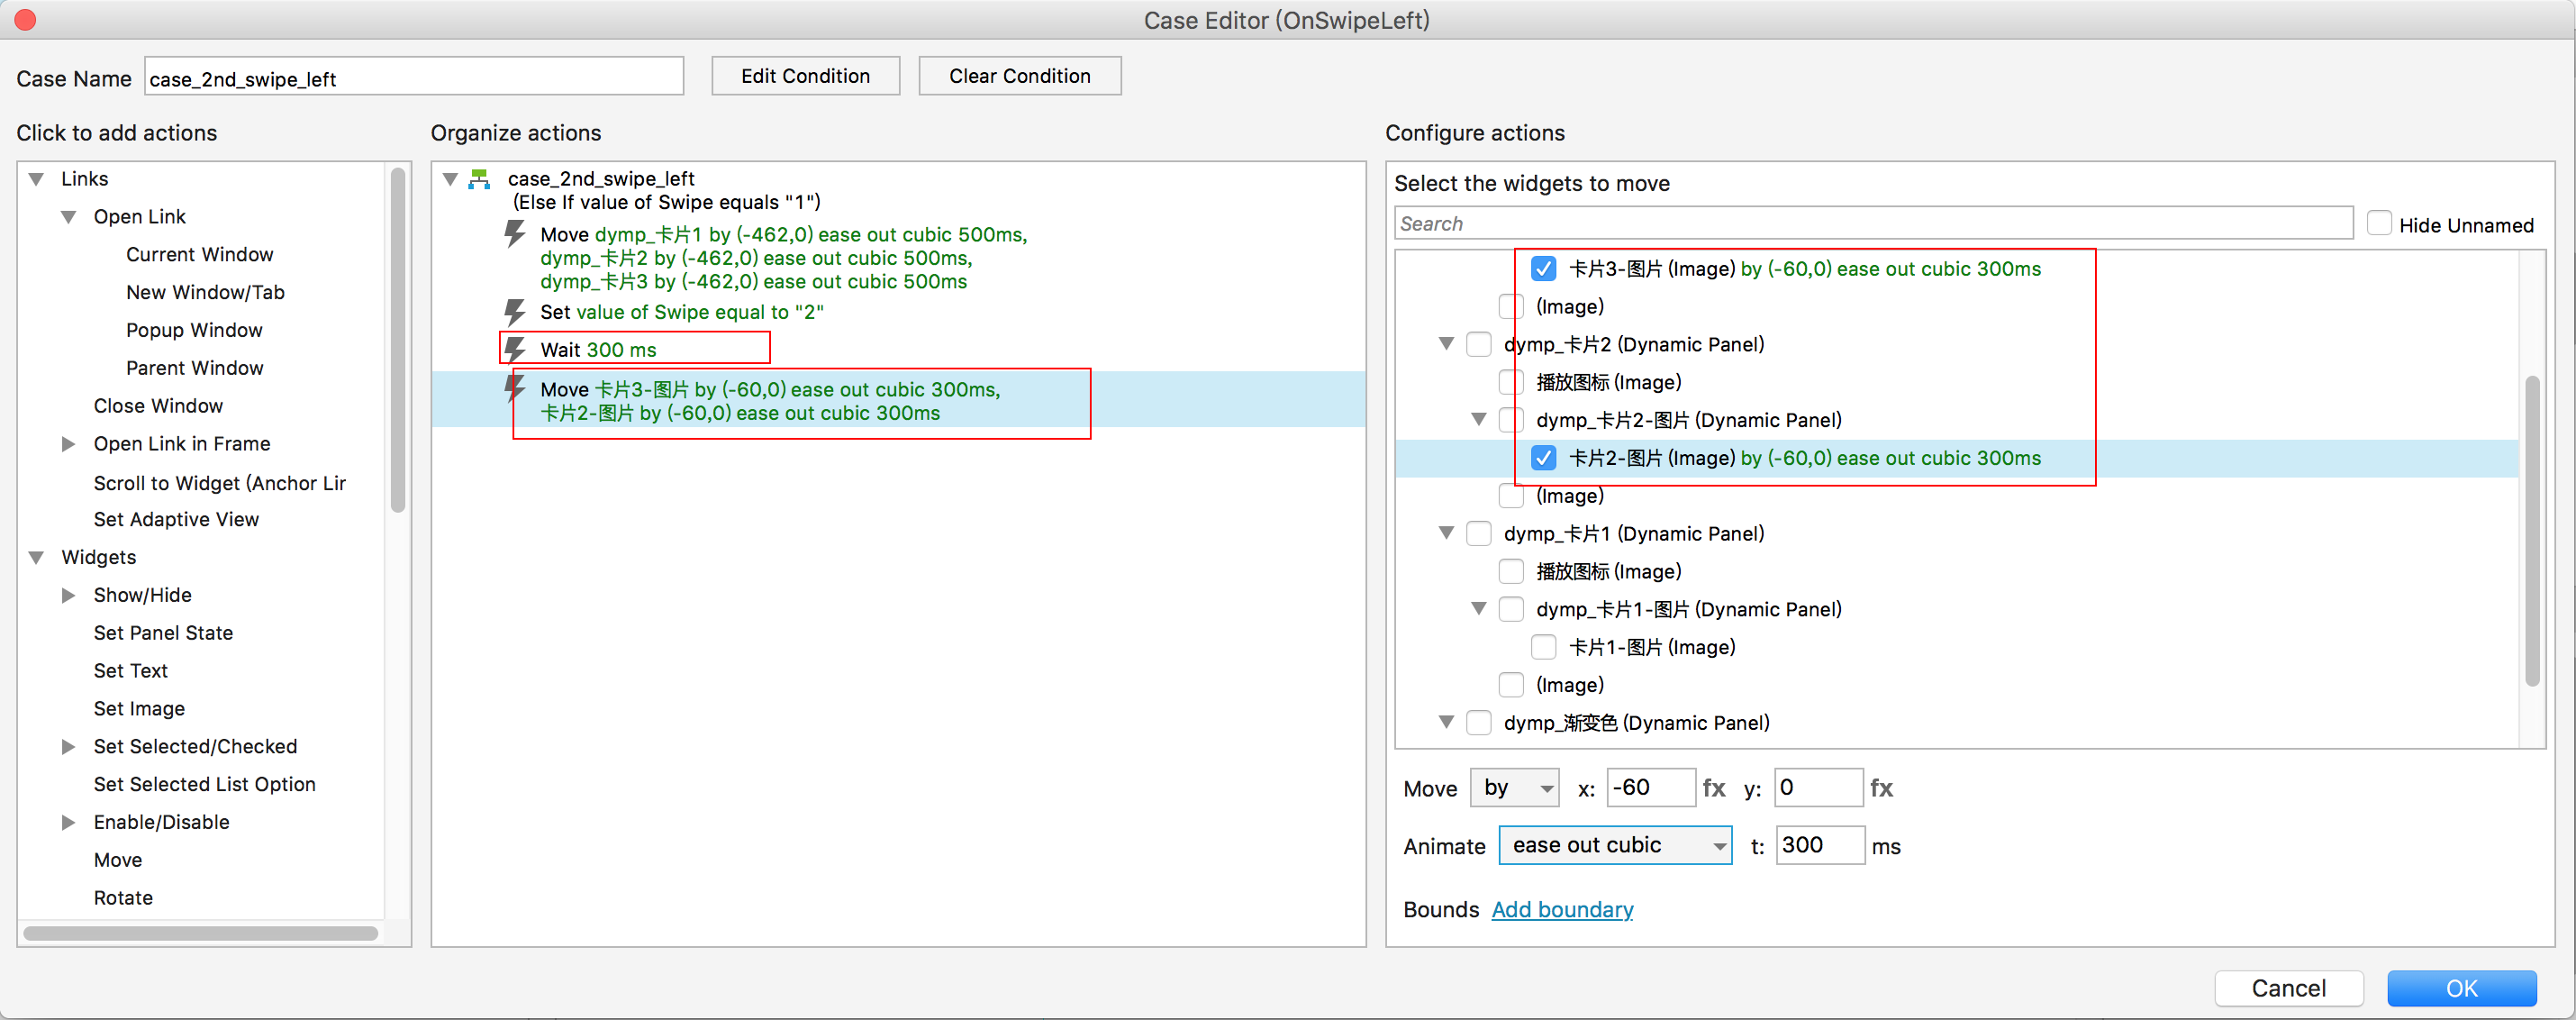Screen dimensions: 2576x1020
Task: Expand Show/Hide action group
Action: click(x=68, y=595)
